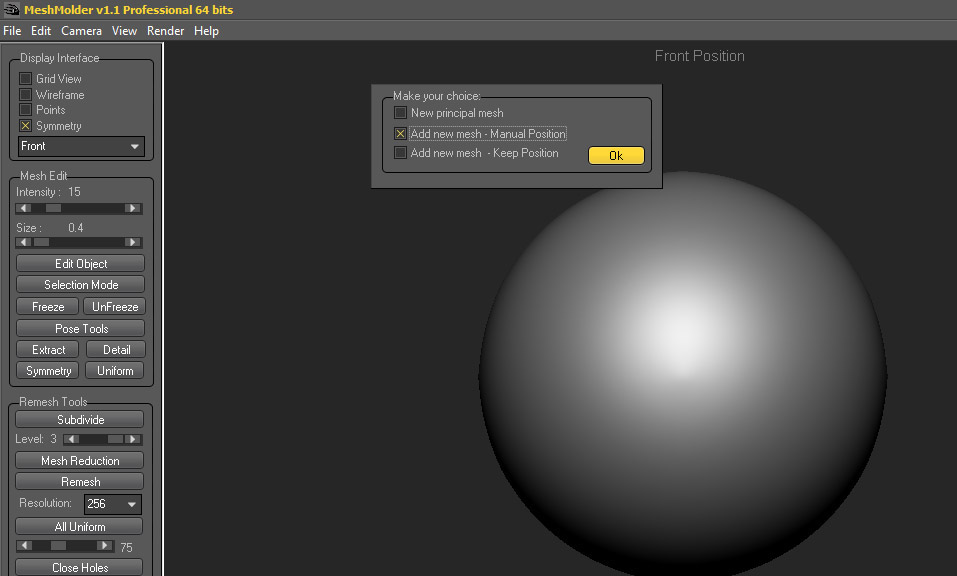Click the Size slider thumb
957x576 pixels.
tap(42, 242)
